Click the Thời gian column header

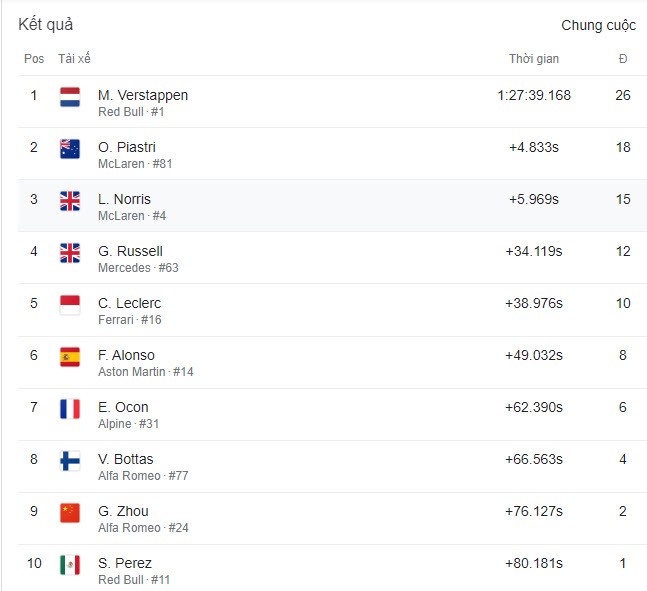click(534, 59)
